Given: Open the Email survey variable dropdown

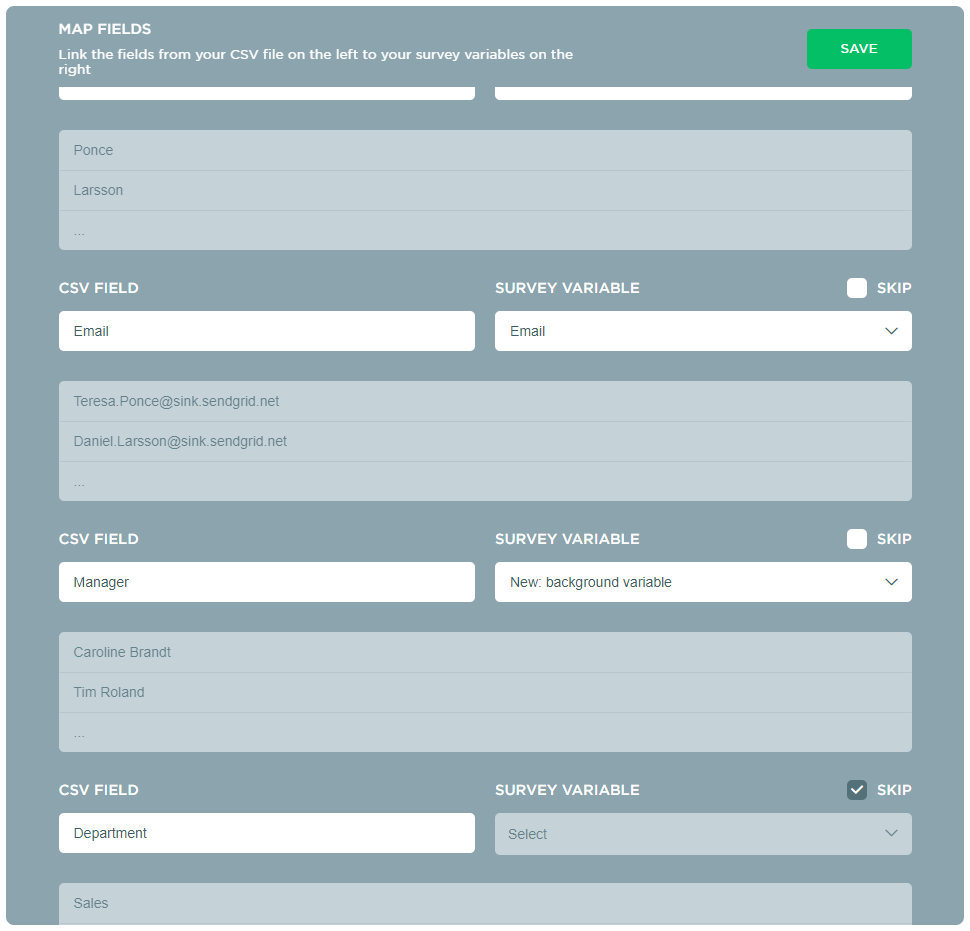Looking at the screenshot, I should point(703,331).
